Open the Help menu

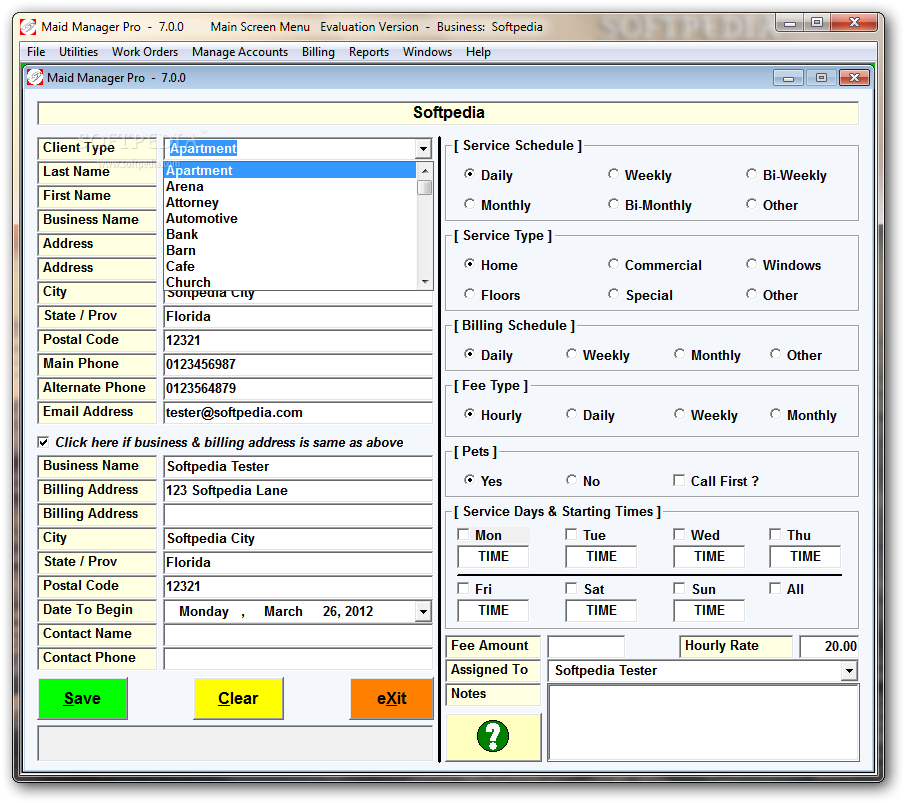click(x=478, y=52)
